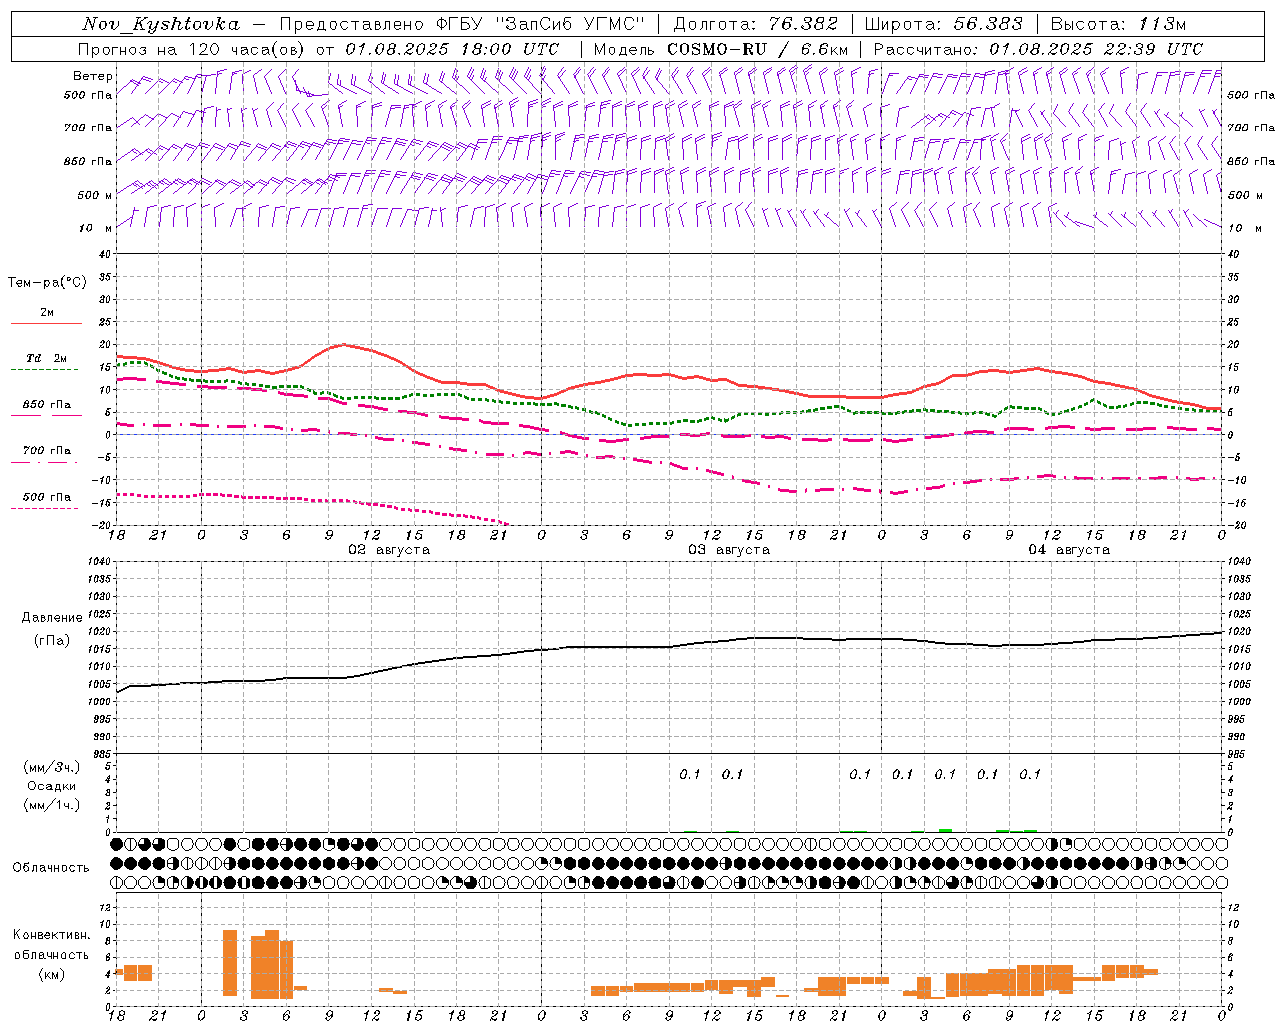Click the model label "Модель COSMO-RU / 6.6км"
This screenshot has height=1024, width=1280.
pos(721,49)
